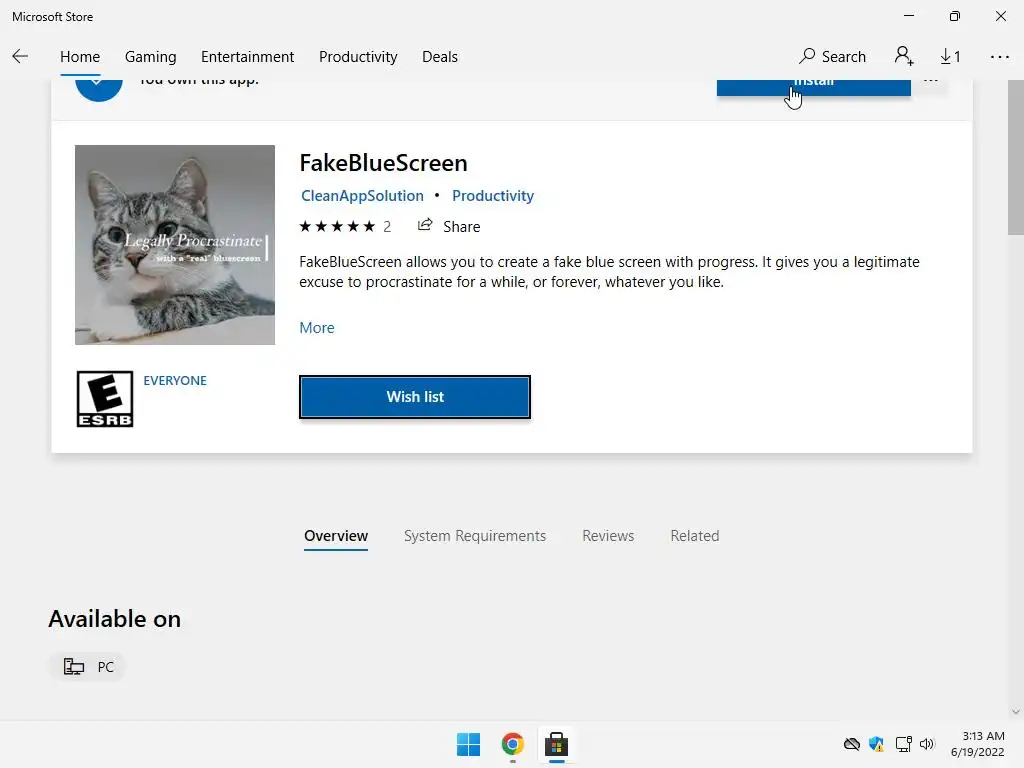The height and width of the screenshot is (768, 1024).
Task: Click the PC device chip
Action: tap(88, 667)
